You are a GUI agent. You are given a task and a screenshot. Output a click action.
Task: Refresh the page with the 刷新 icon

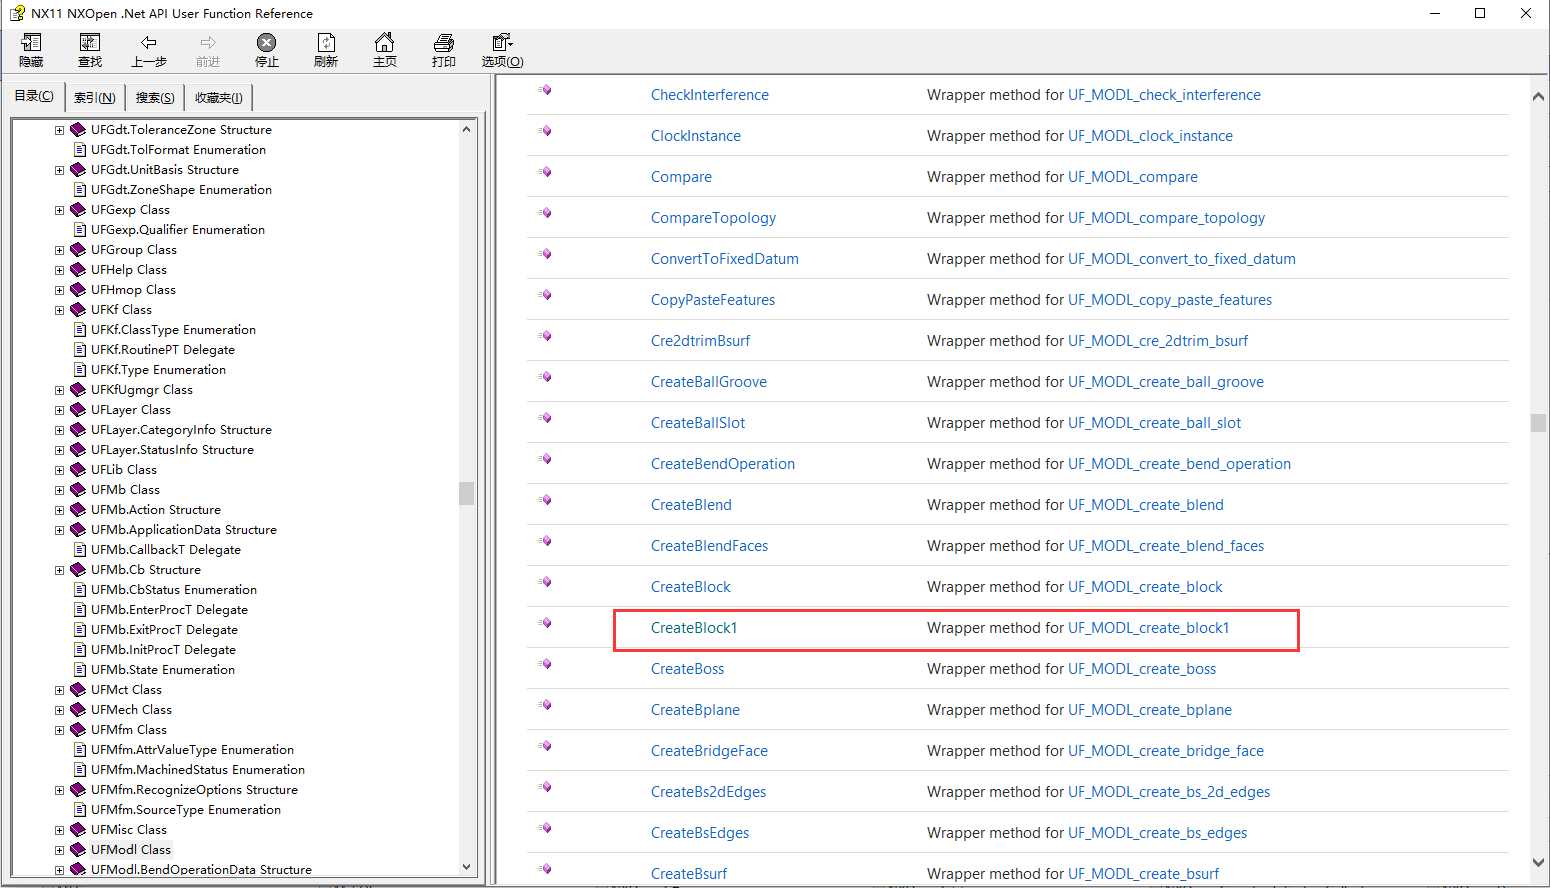(x=326, y=42)
